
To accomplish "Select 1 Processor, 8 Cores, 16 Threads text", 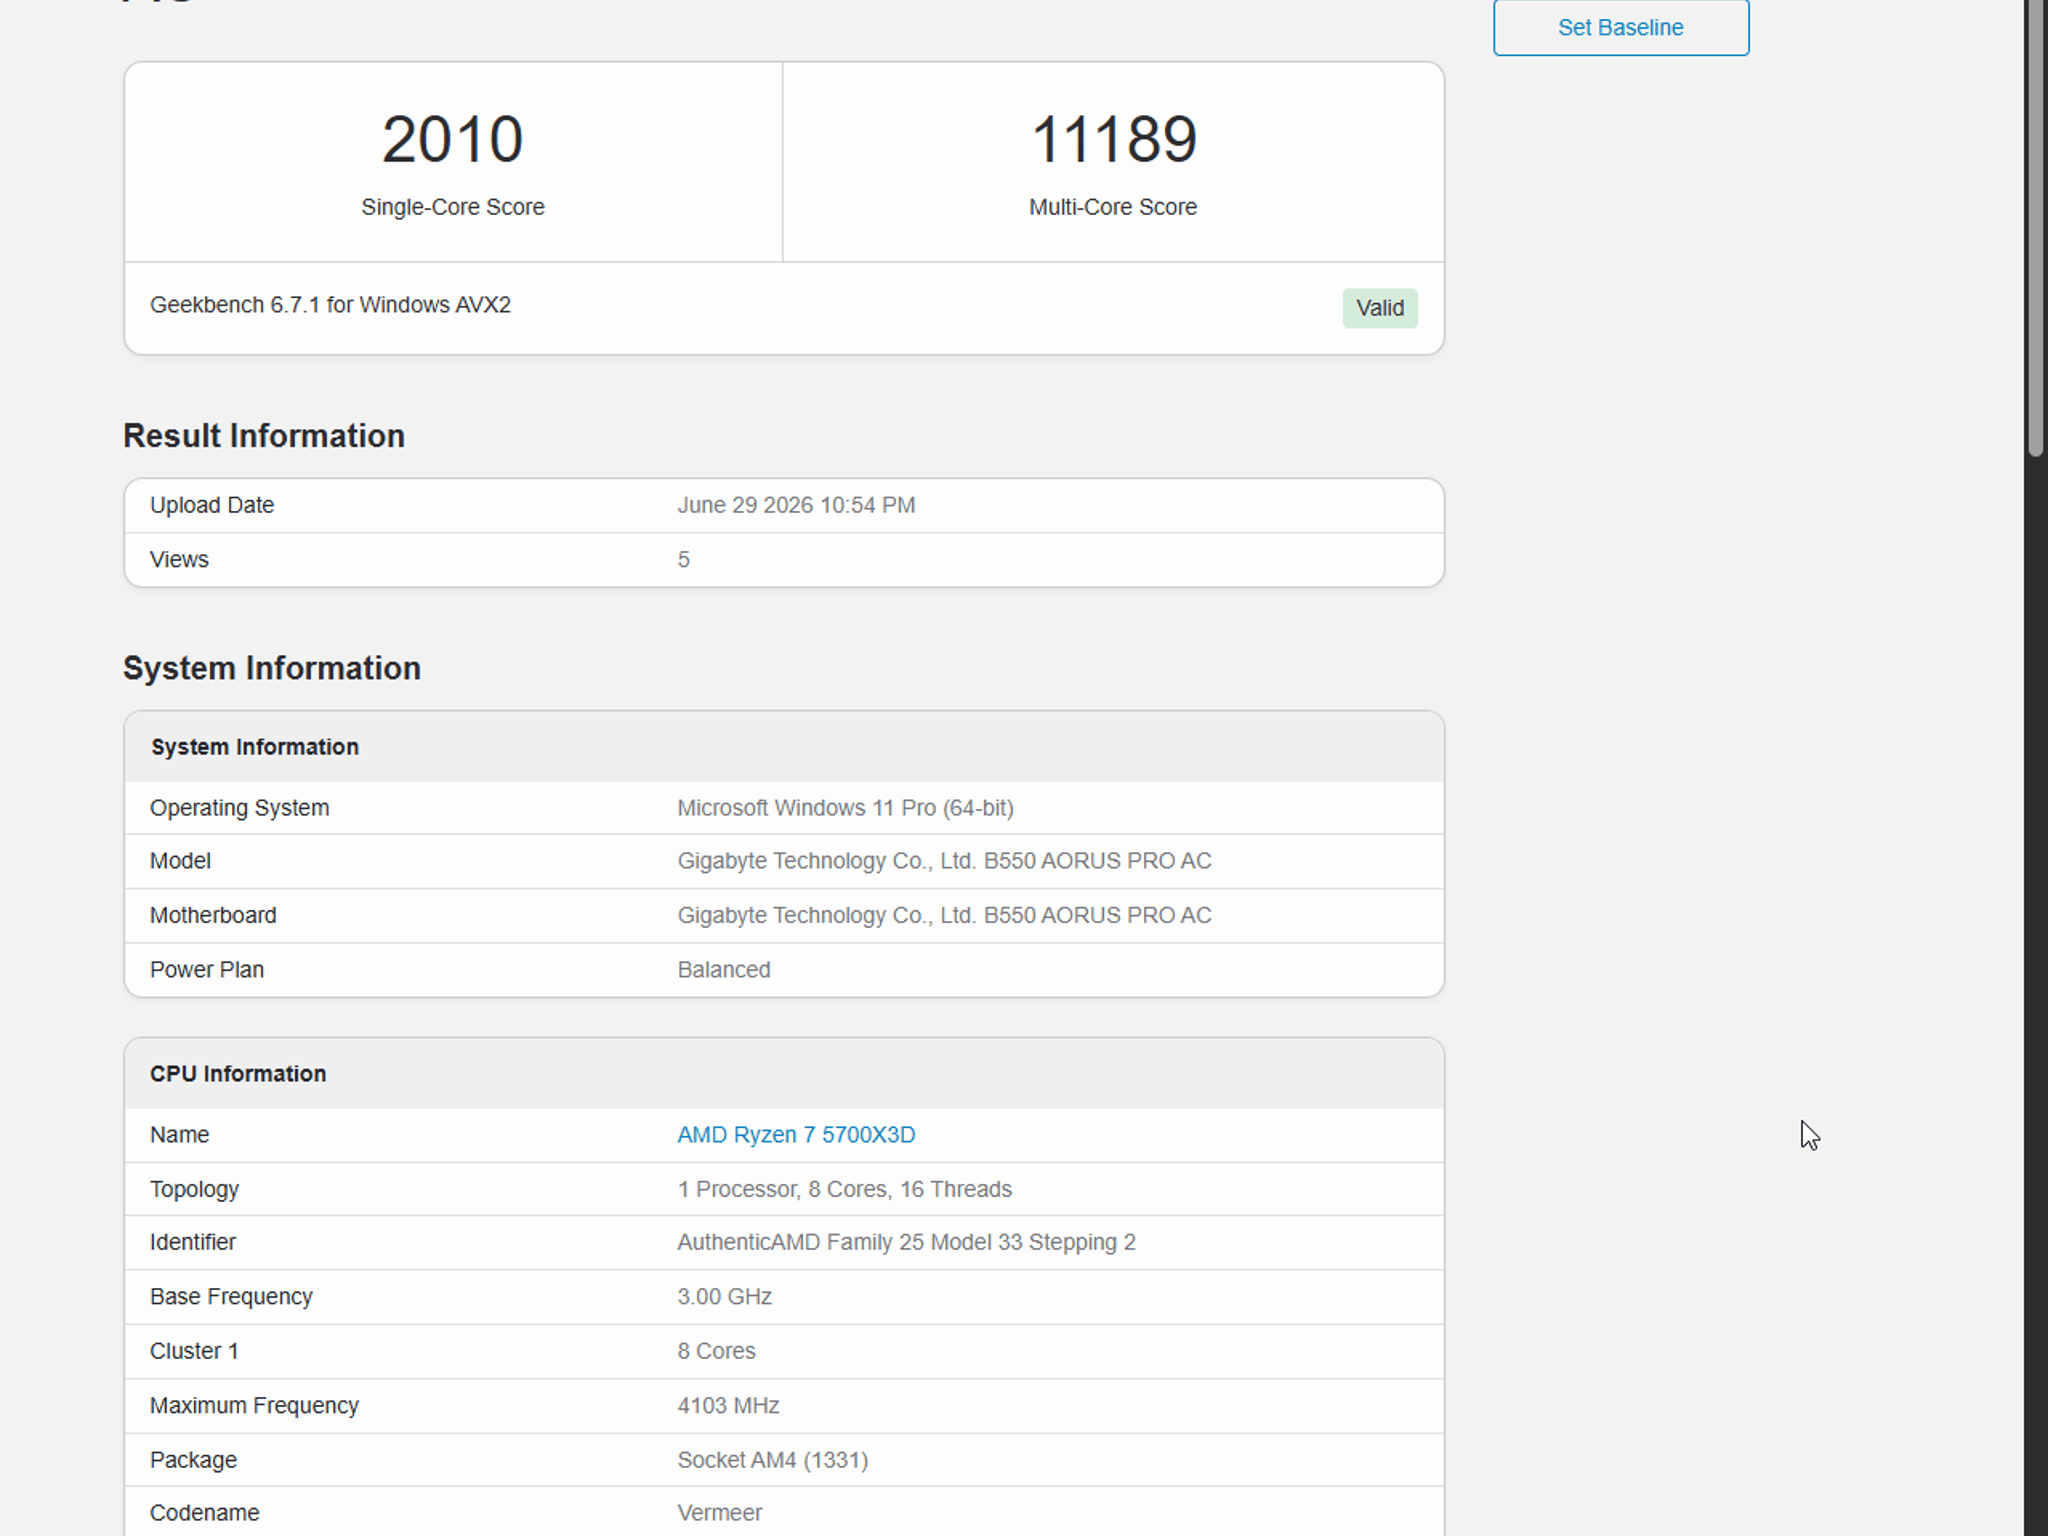I will coord(844,1189).
